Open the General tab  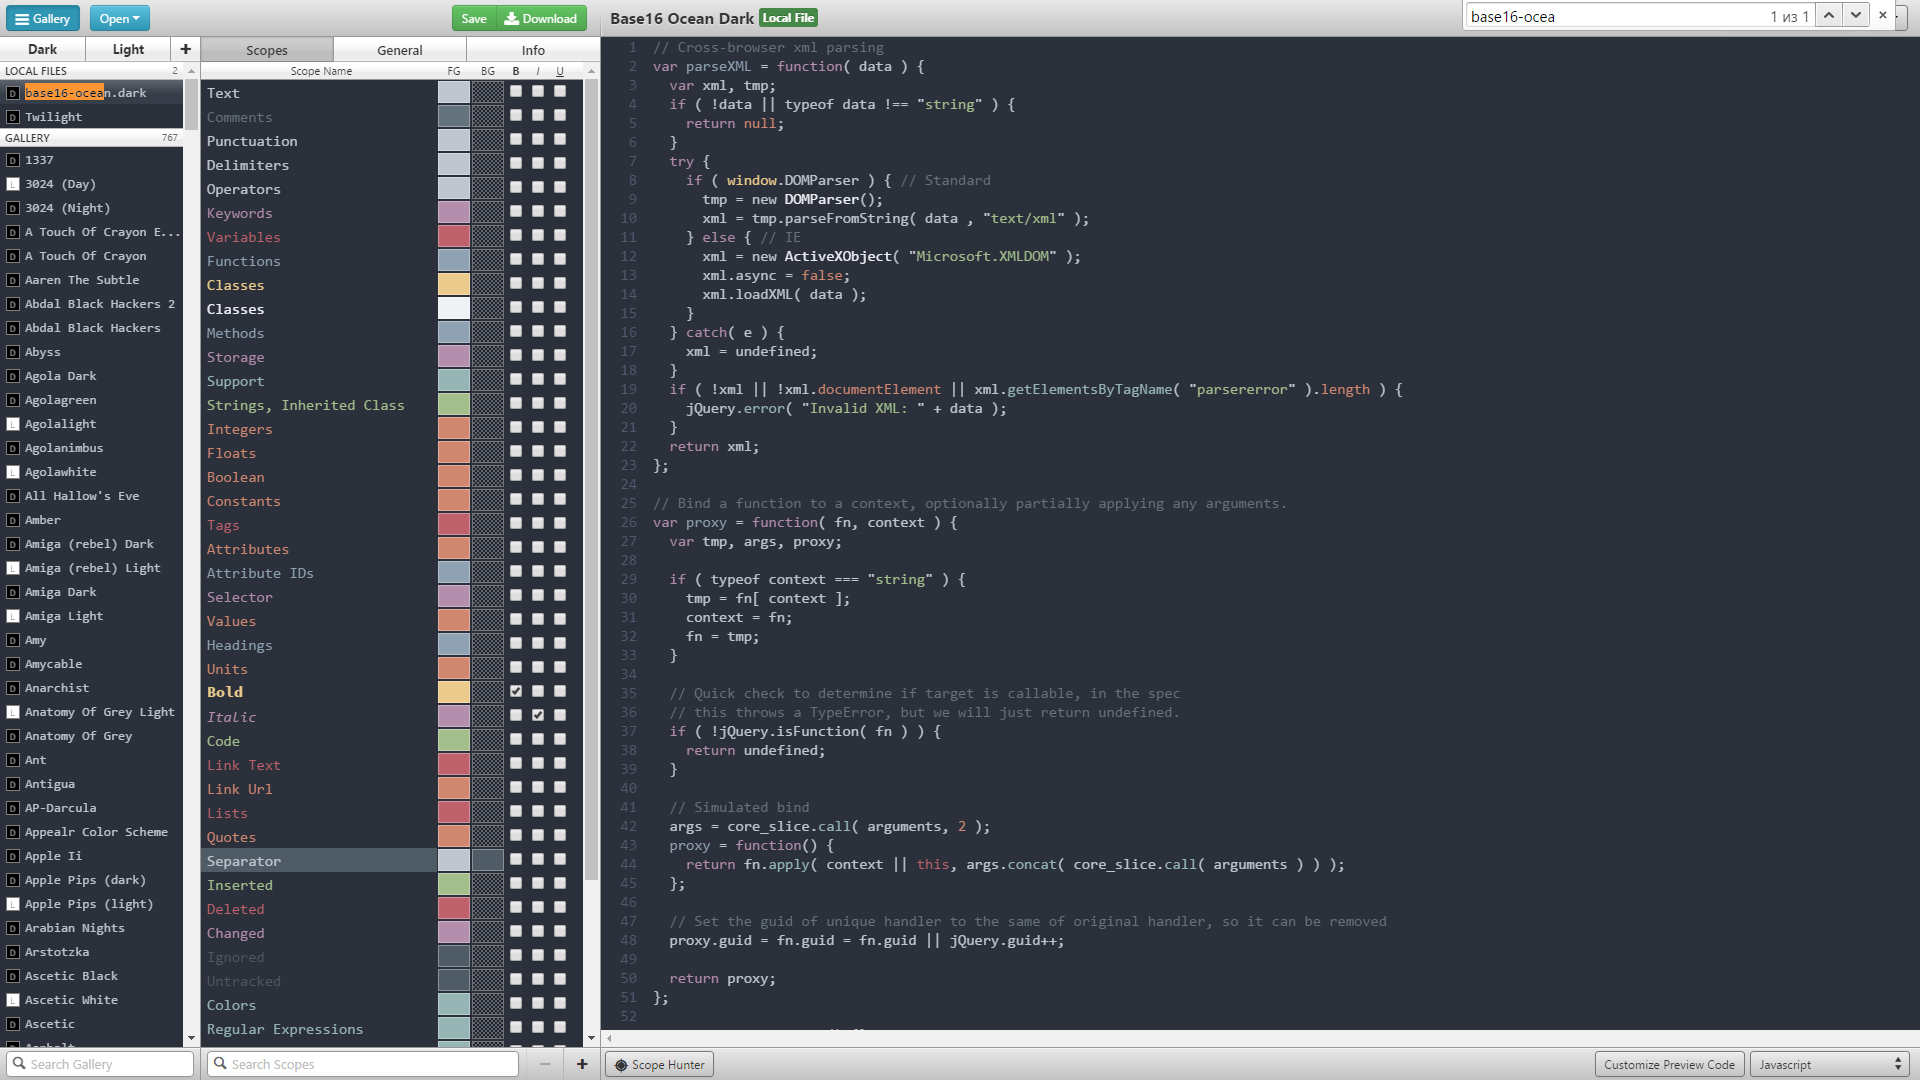pos(400,50)
